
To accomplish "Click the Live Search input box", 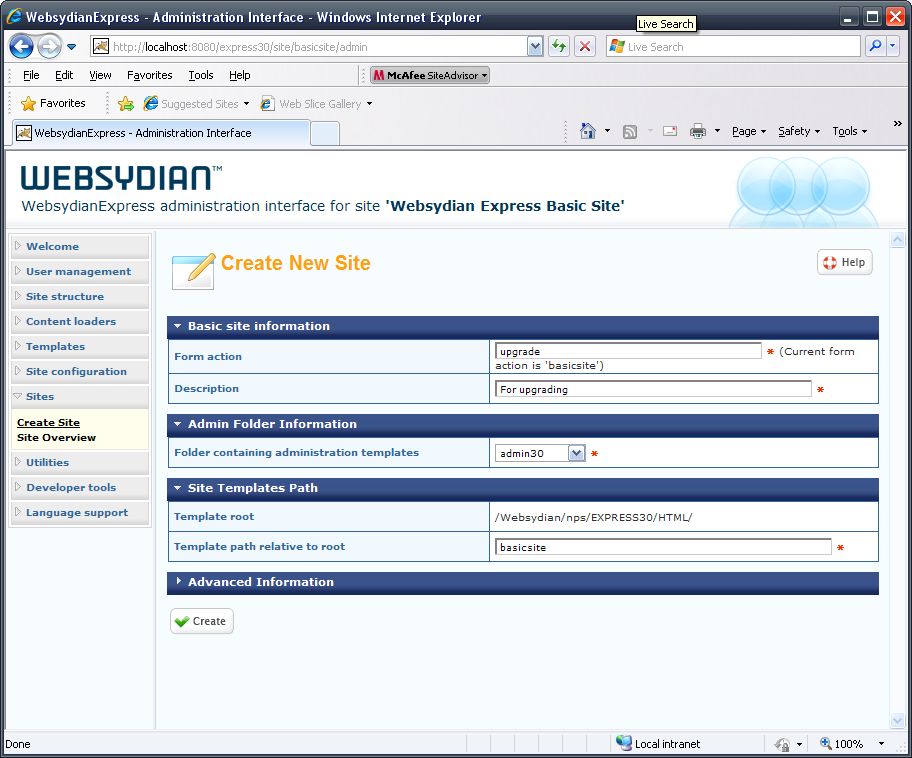I will click(x=733, y=47).
